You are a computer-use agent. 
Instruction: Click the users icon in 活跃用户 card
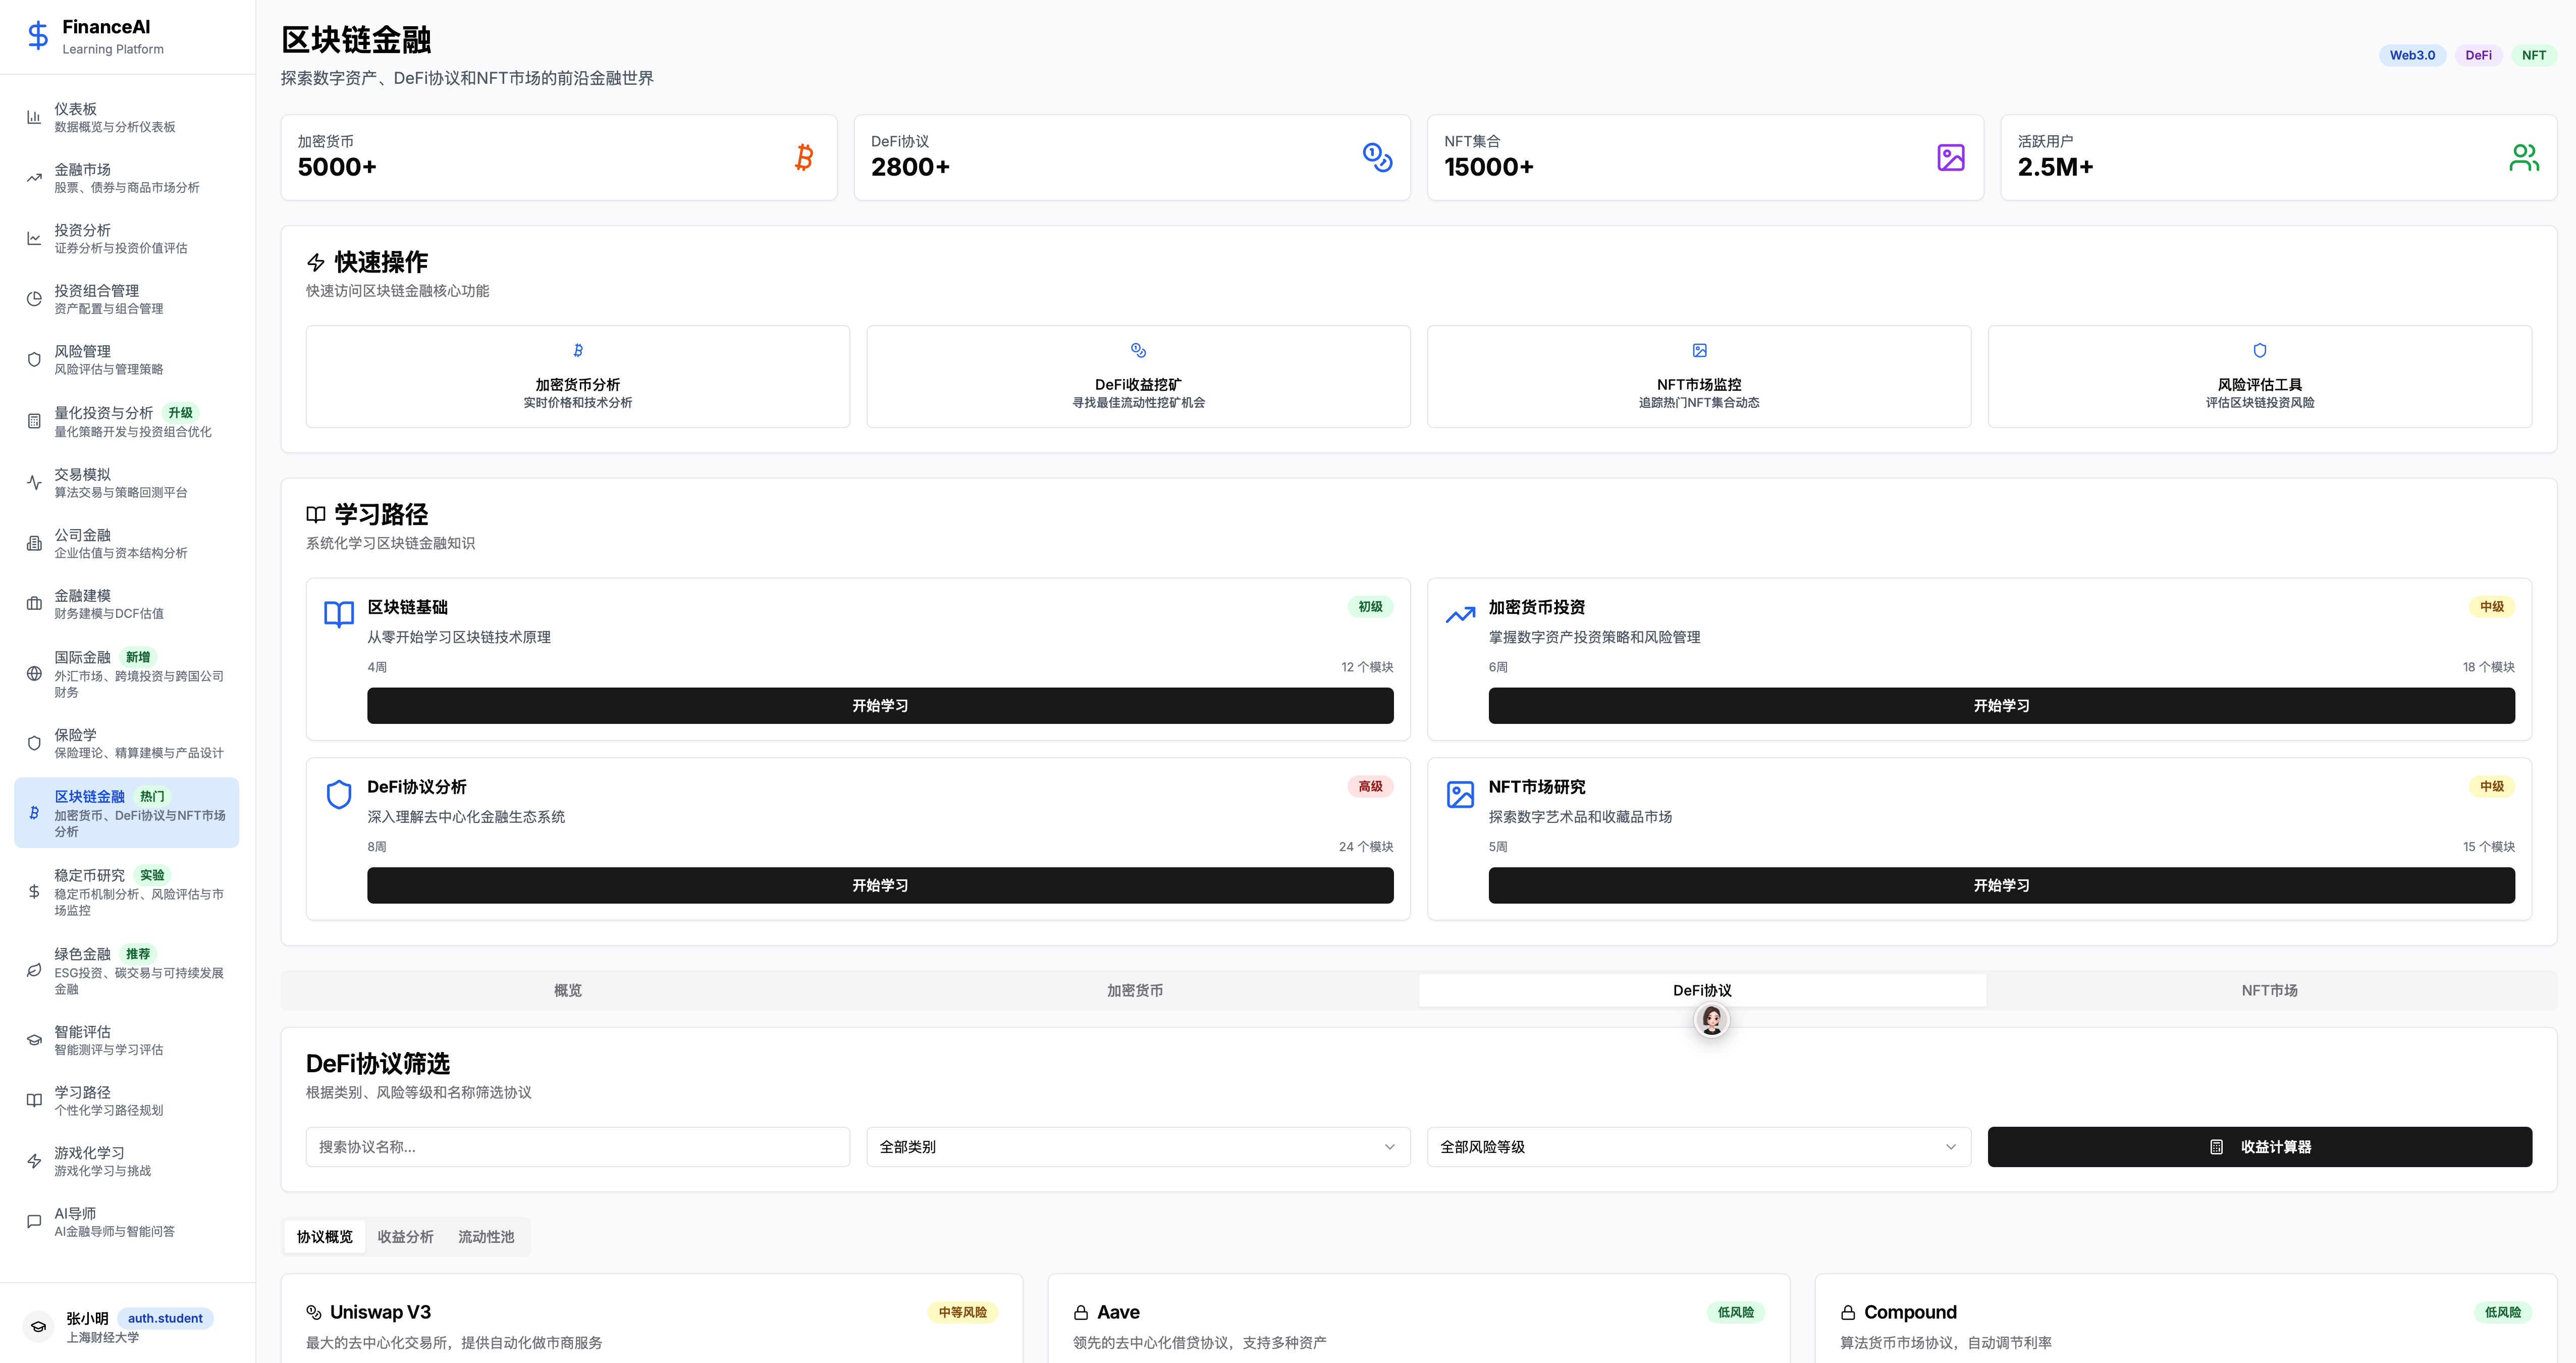click(x=2523, y=157)
